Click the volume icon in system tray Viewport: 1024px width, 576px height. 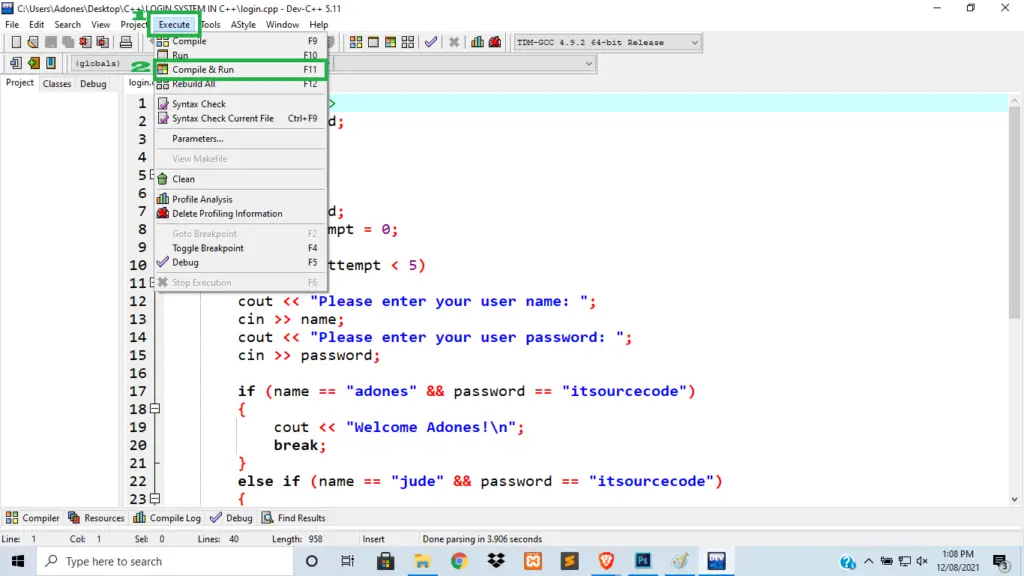[x=922, y=561]
